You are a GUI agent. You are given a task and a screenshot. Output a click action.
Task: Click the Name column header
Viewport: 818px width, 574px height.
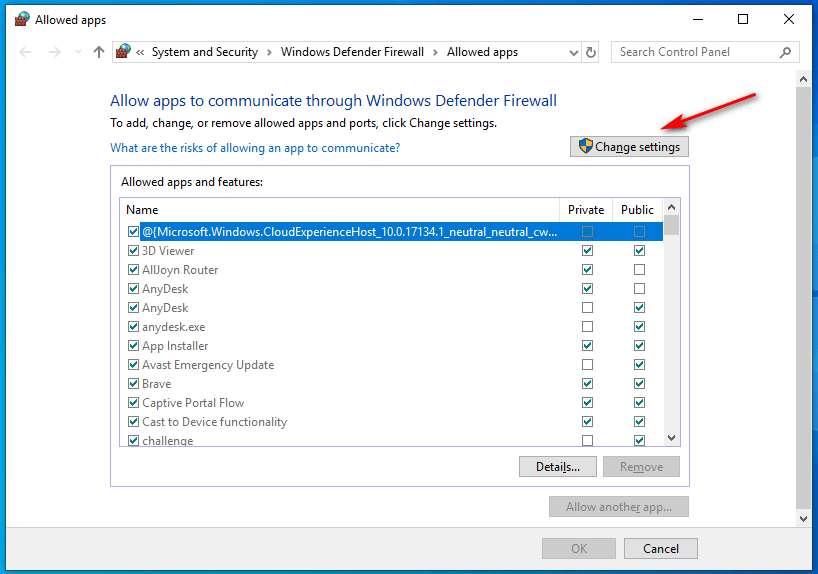point(340,210)
